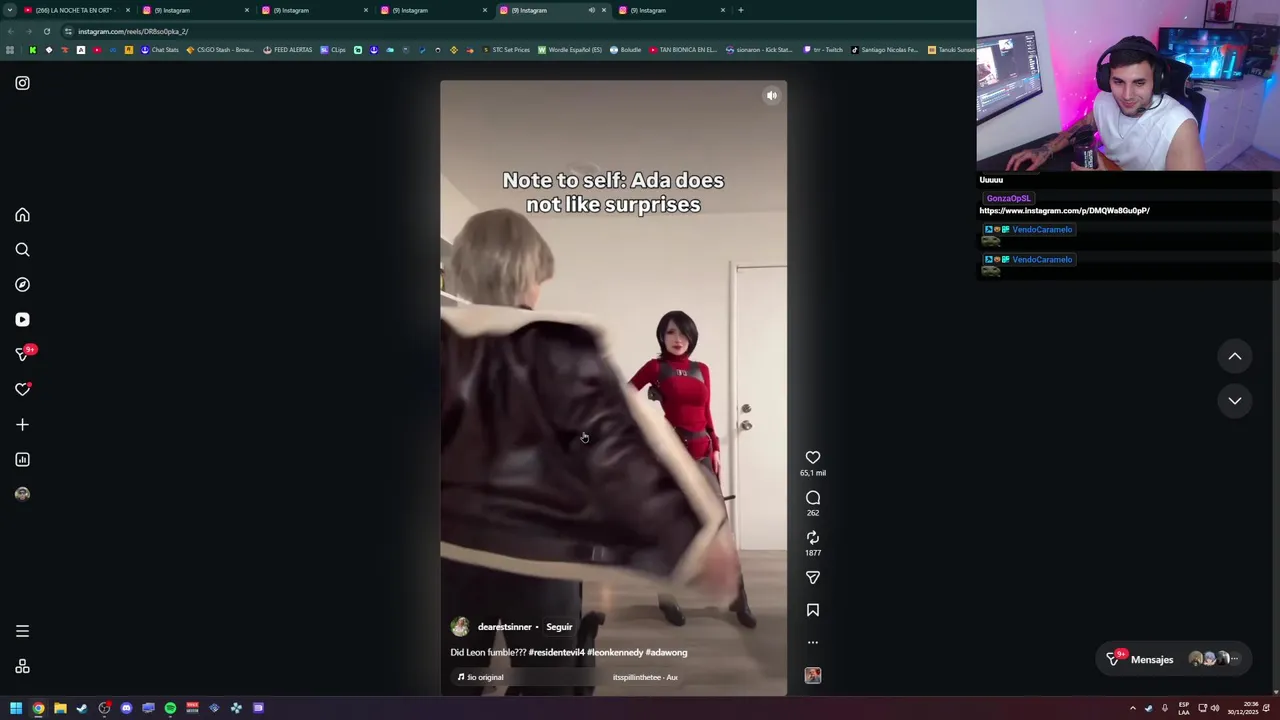Open Meta apps grid icon in sidebar
The height and width of the screenshot is (720, 1280).
coord(22,667)
